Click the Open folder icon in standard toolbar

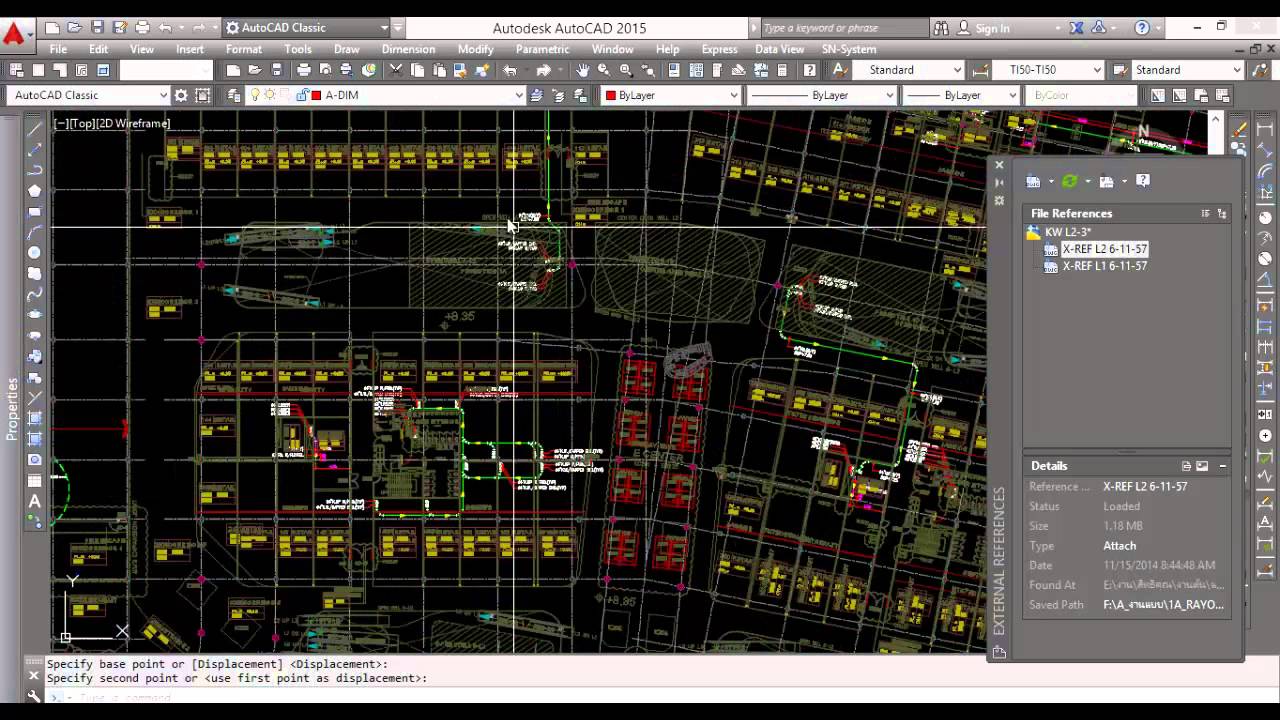click(254, 70)
